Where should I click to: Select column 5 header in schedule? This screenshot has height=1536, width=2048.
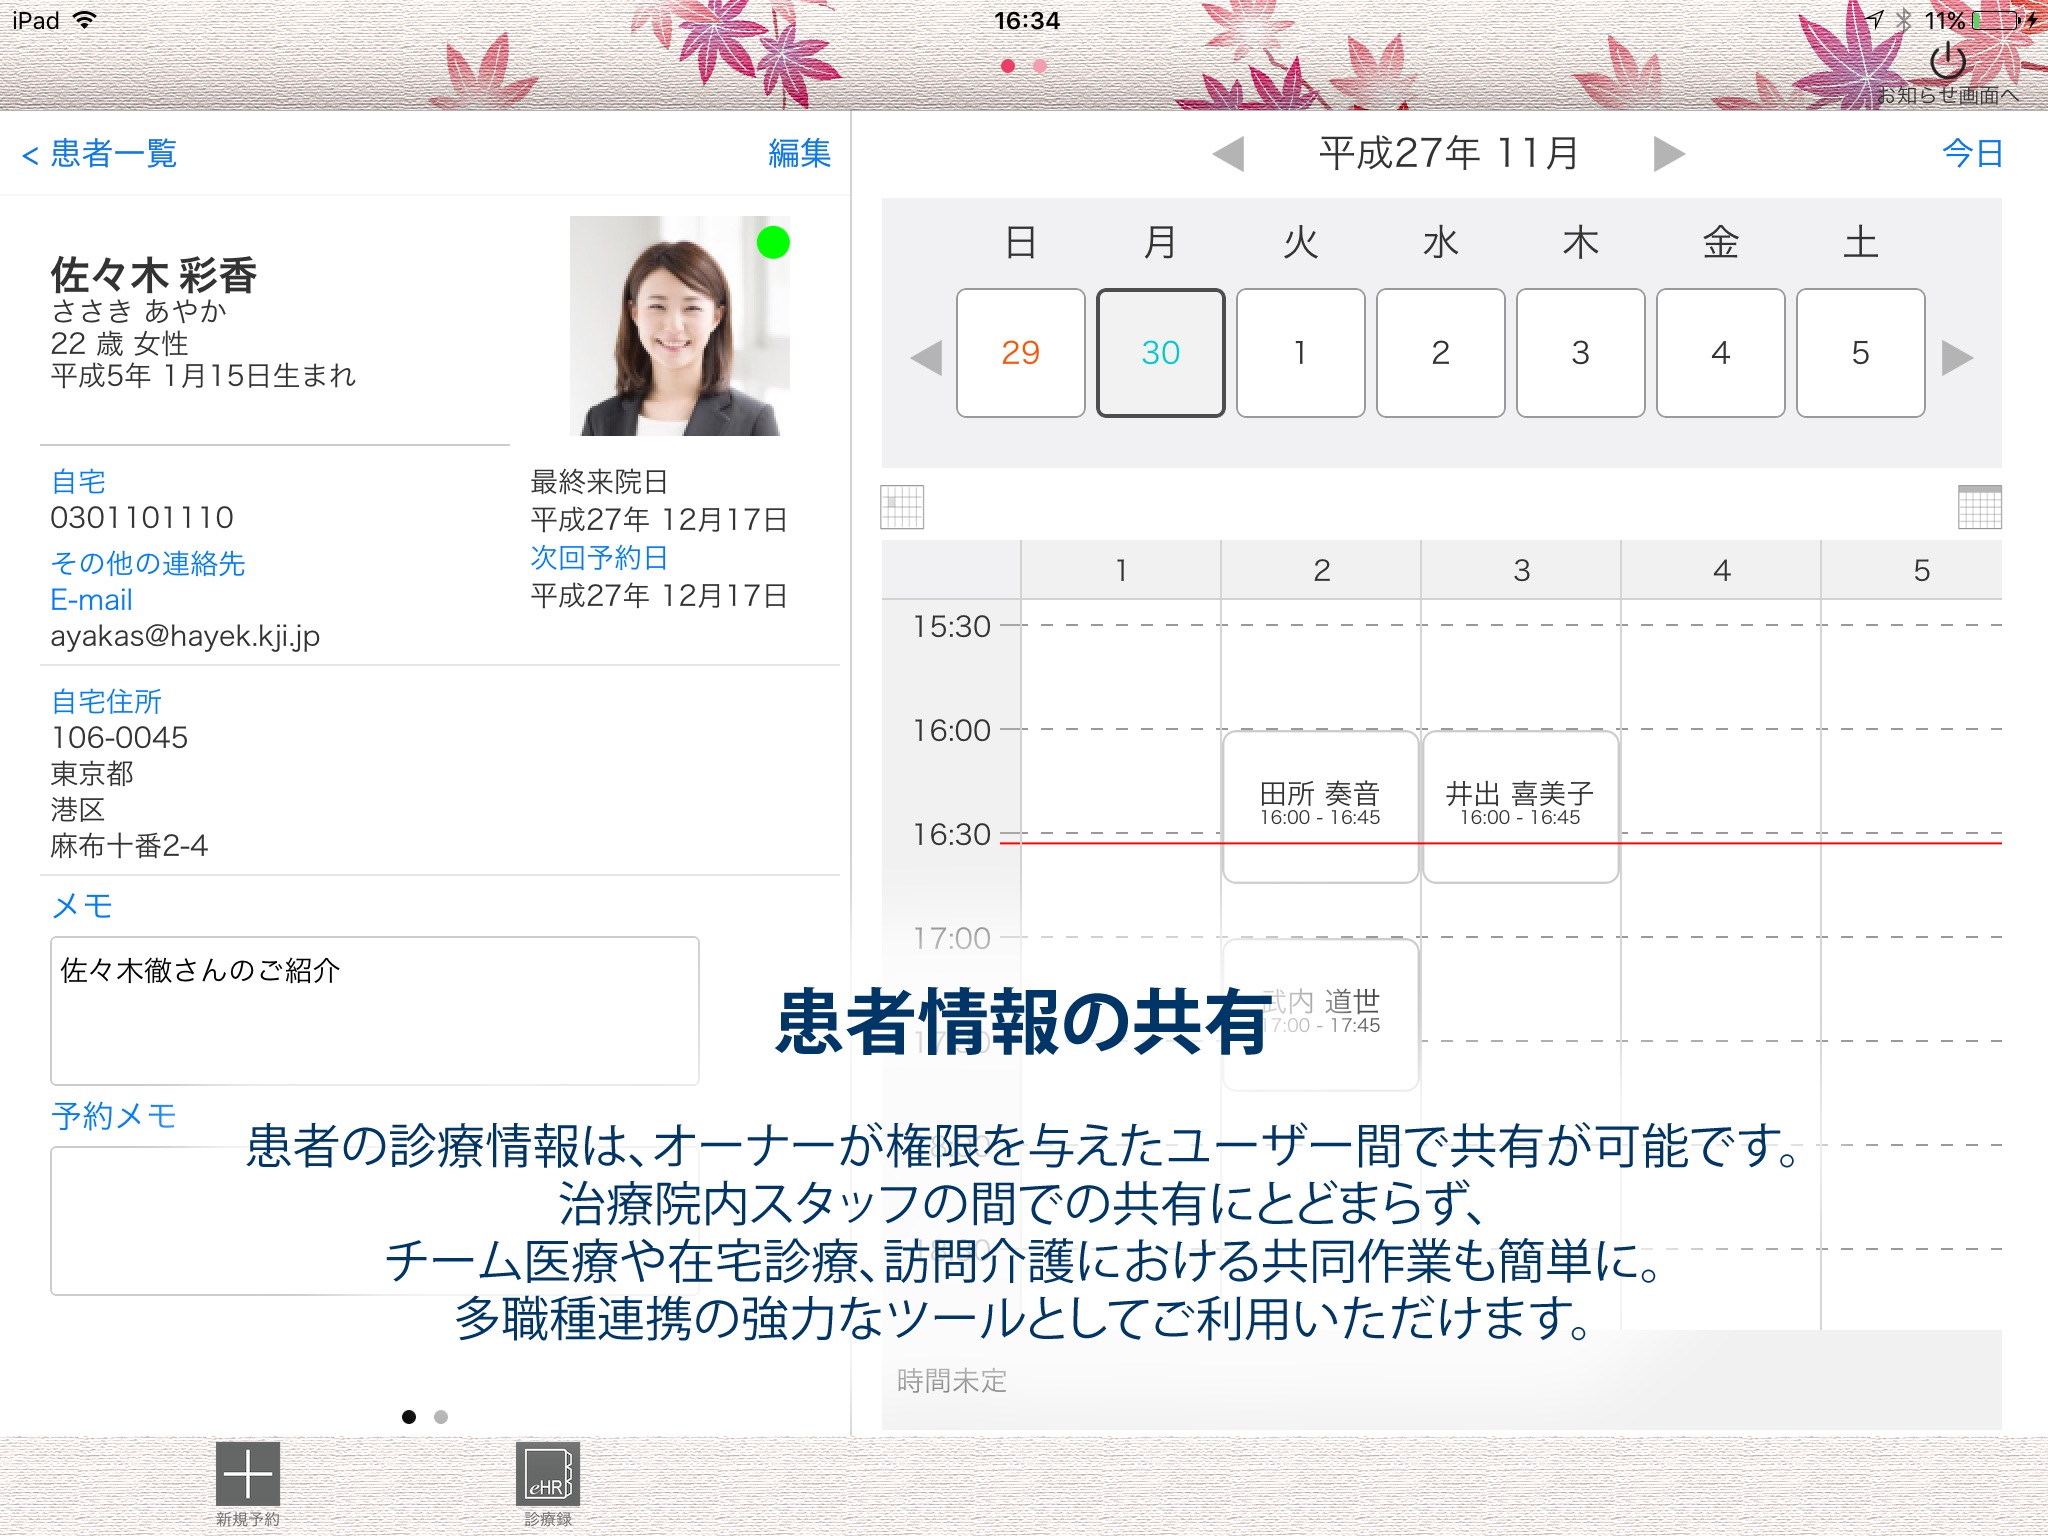[1912, 570]
